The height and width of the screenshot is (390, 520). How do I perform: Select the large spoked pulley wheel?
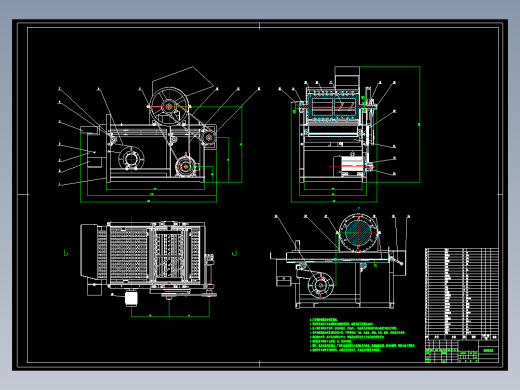(169, 106)
